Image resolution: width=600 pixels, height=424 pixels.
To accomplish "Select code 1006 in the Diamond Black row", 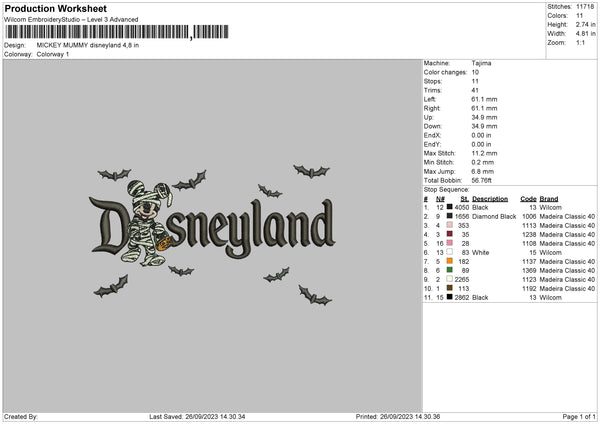I will [x=529, y=217].
